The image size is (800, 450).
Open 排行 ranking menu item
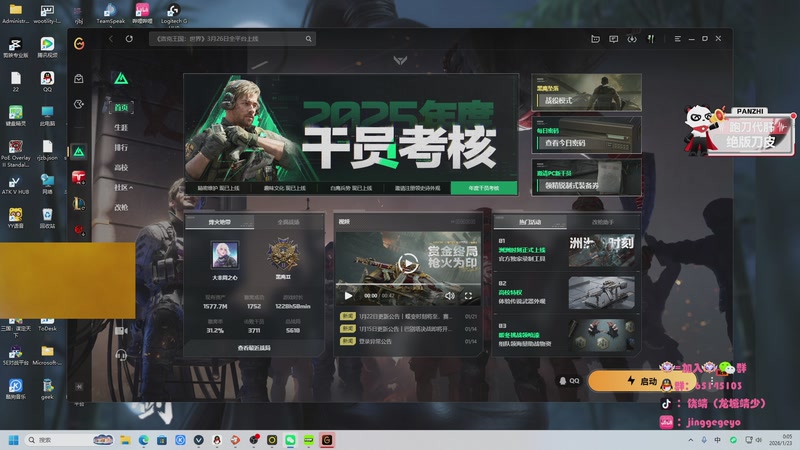click(121, 147)
